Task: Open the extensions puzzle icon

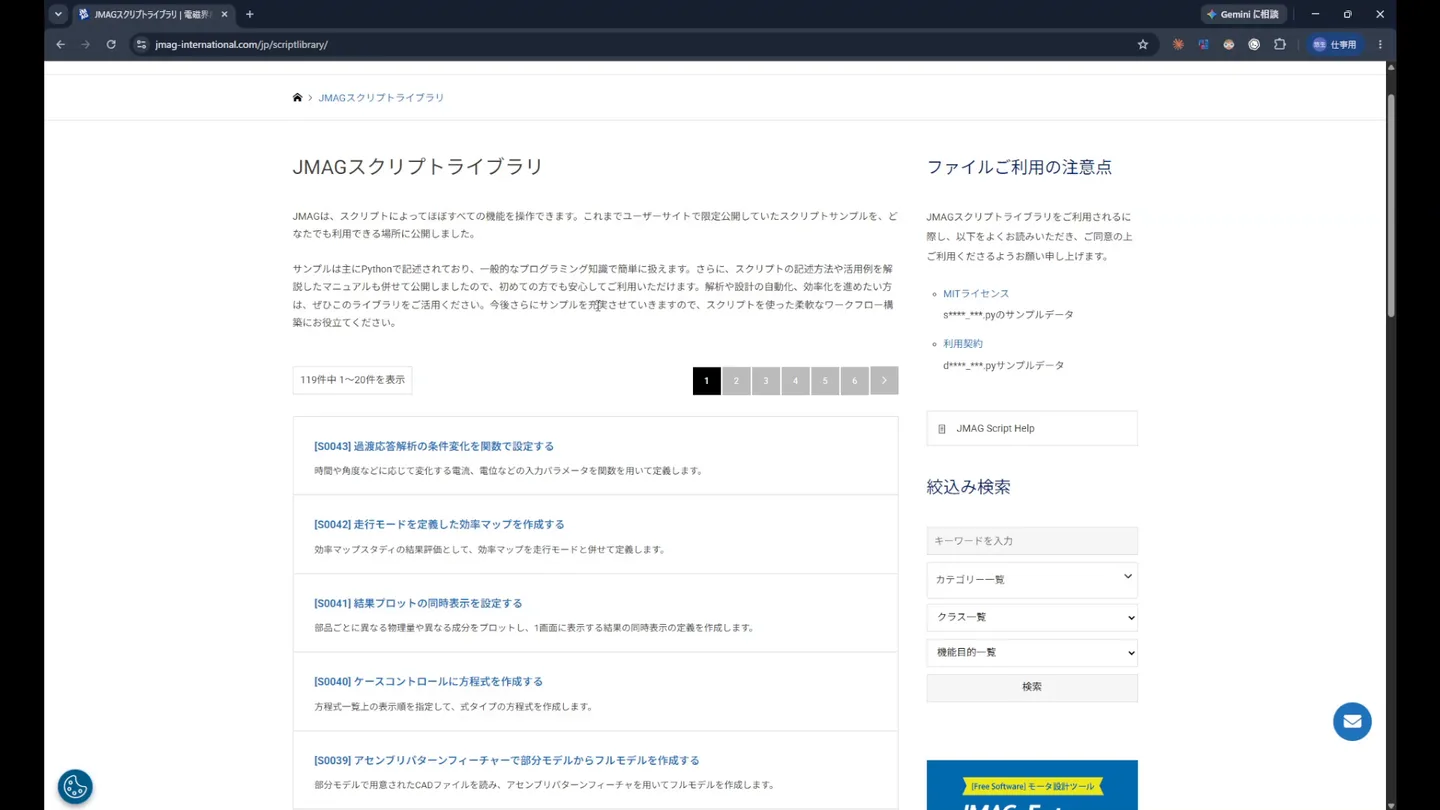Action: click(x=1280, y=45)
